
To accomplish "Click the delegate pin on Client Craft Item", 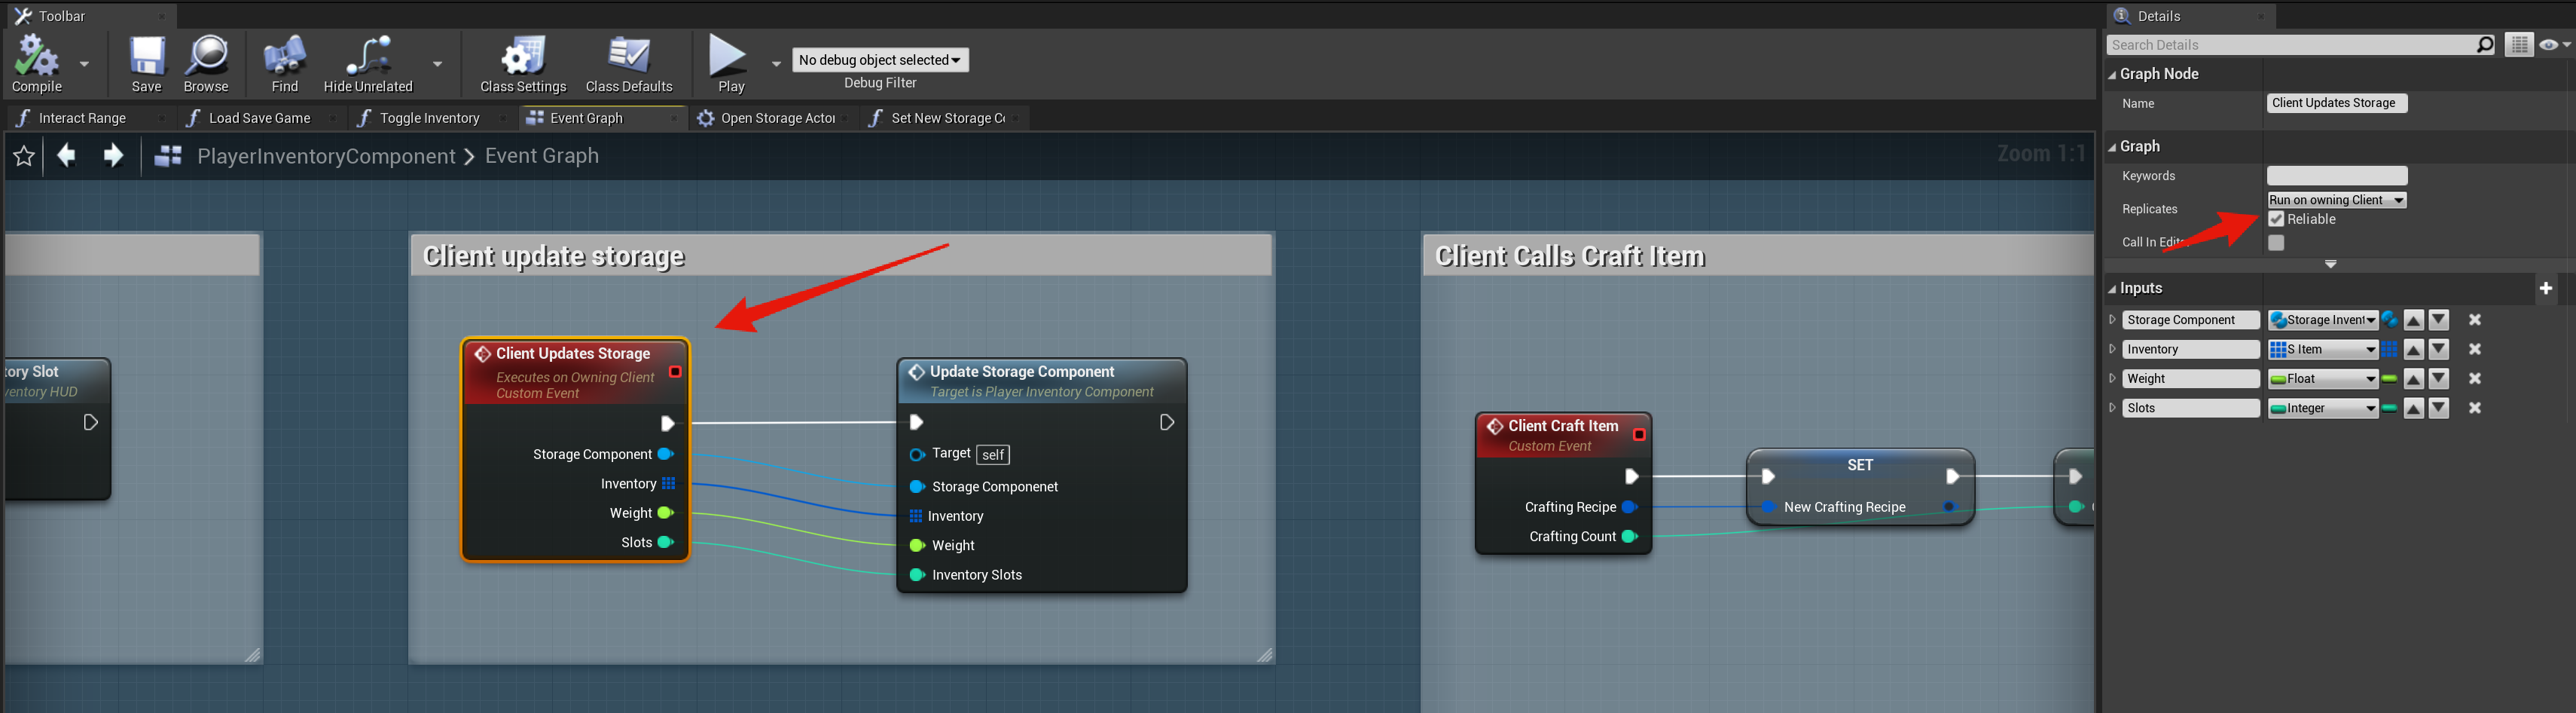I will (x=1639, y=435).
